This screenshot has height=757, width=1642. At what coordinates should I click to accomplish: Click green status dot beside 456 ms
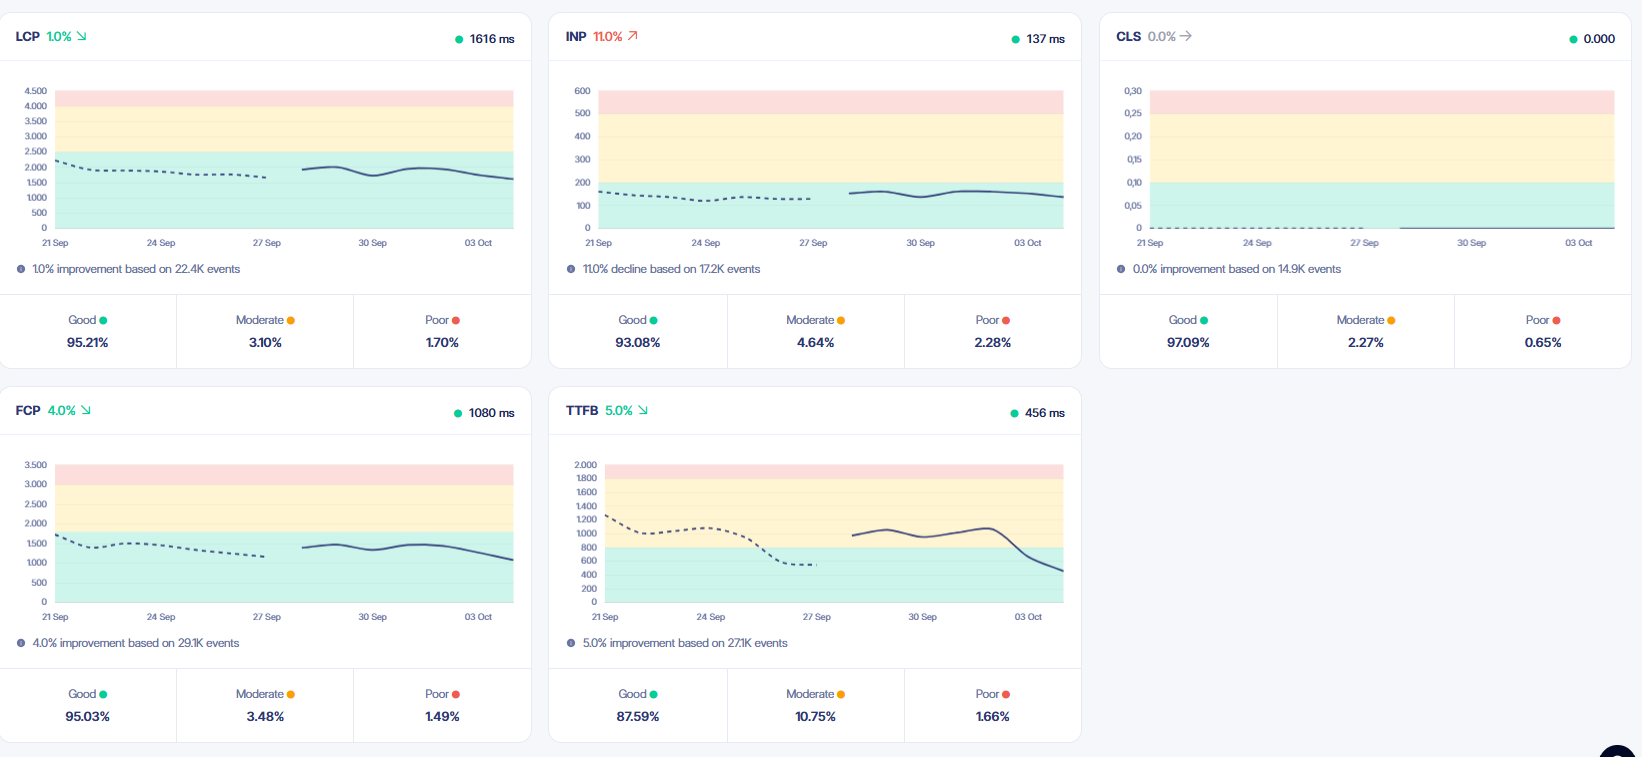click(x=1014, y=413)
